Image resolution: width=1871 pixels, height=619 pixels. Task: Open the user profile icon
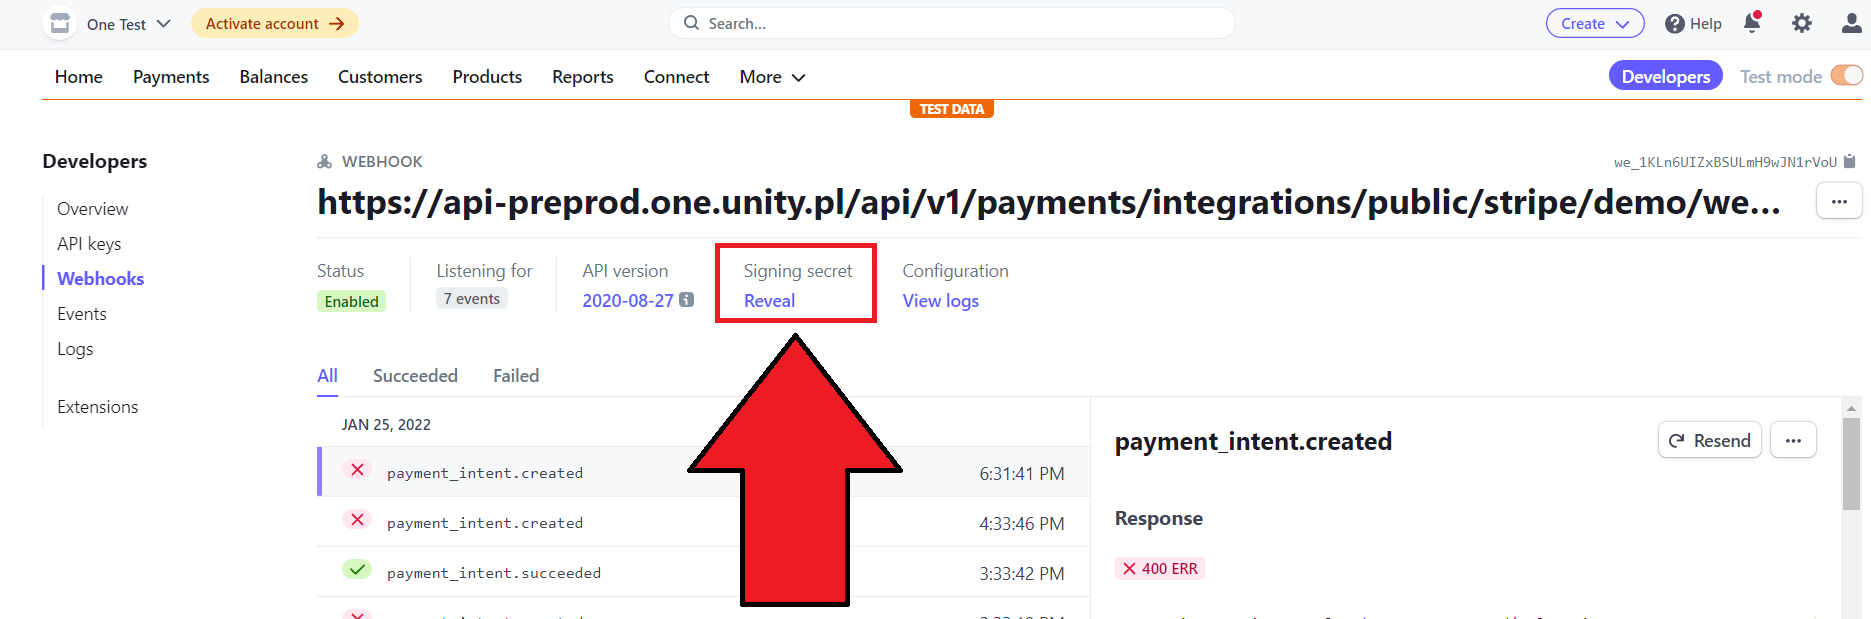(1851, 23)
